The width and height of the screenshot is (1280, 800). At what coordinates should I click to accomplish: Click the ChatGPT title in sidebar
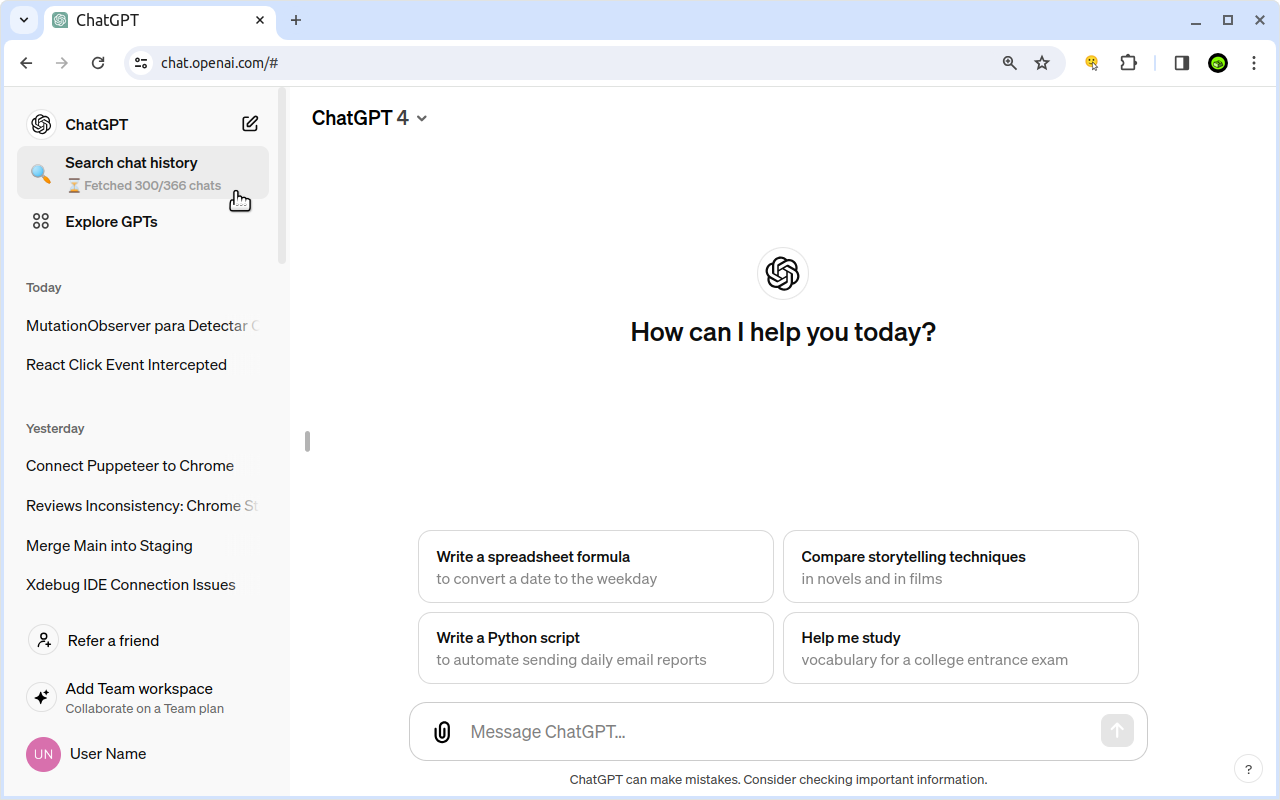pyautogui.click(x=97, y=124)
